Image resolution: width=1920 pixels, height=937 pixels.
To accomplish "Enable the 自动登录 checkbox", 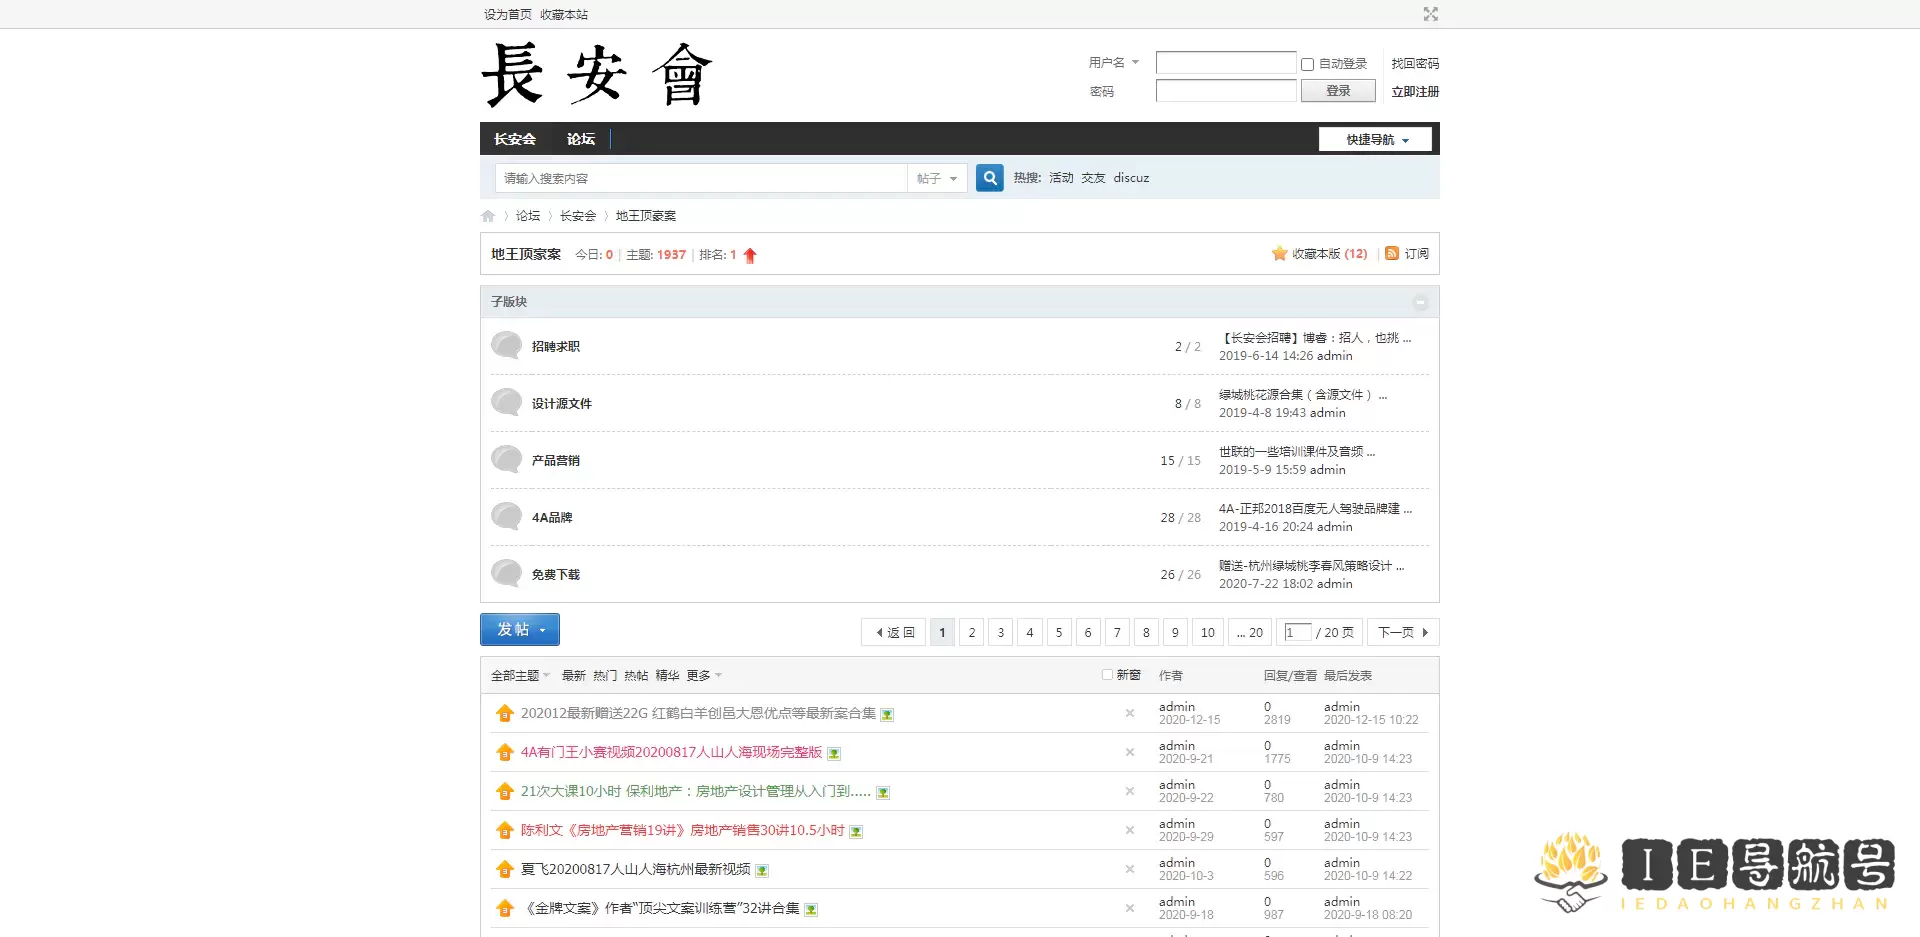I will point(1307,64).
